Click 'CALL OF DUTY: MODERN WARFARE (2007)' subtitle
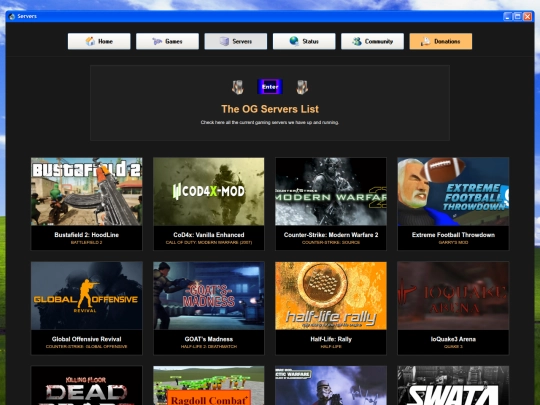Image resolution: width=540 pixels, height=405 pixels. 209,242
